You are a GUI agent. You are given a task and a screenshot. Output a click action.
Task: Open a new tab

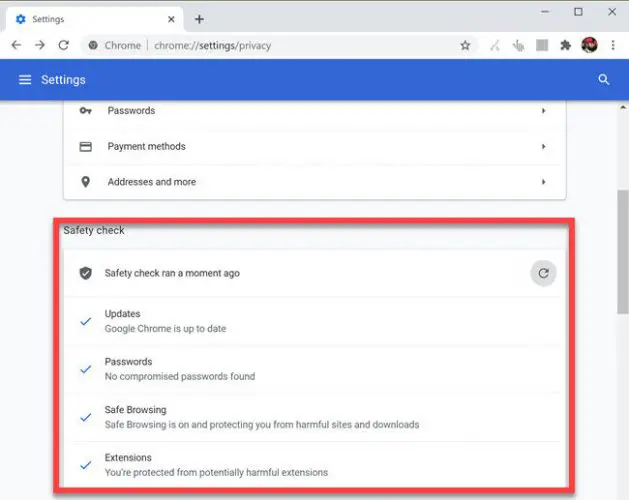199,19
